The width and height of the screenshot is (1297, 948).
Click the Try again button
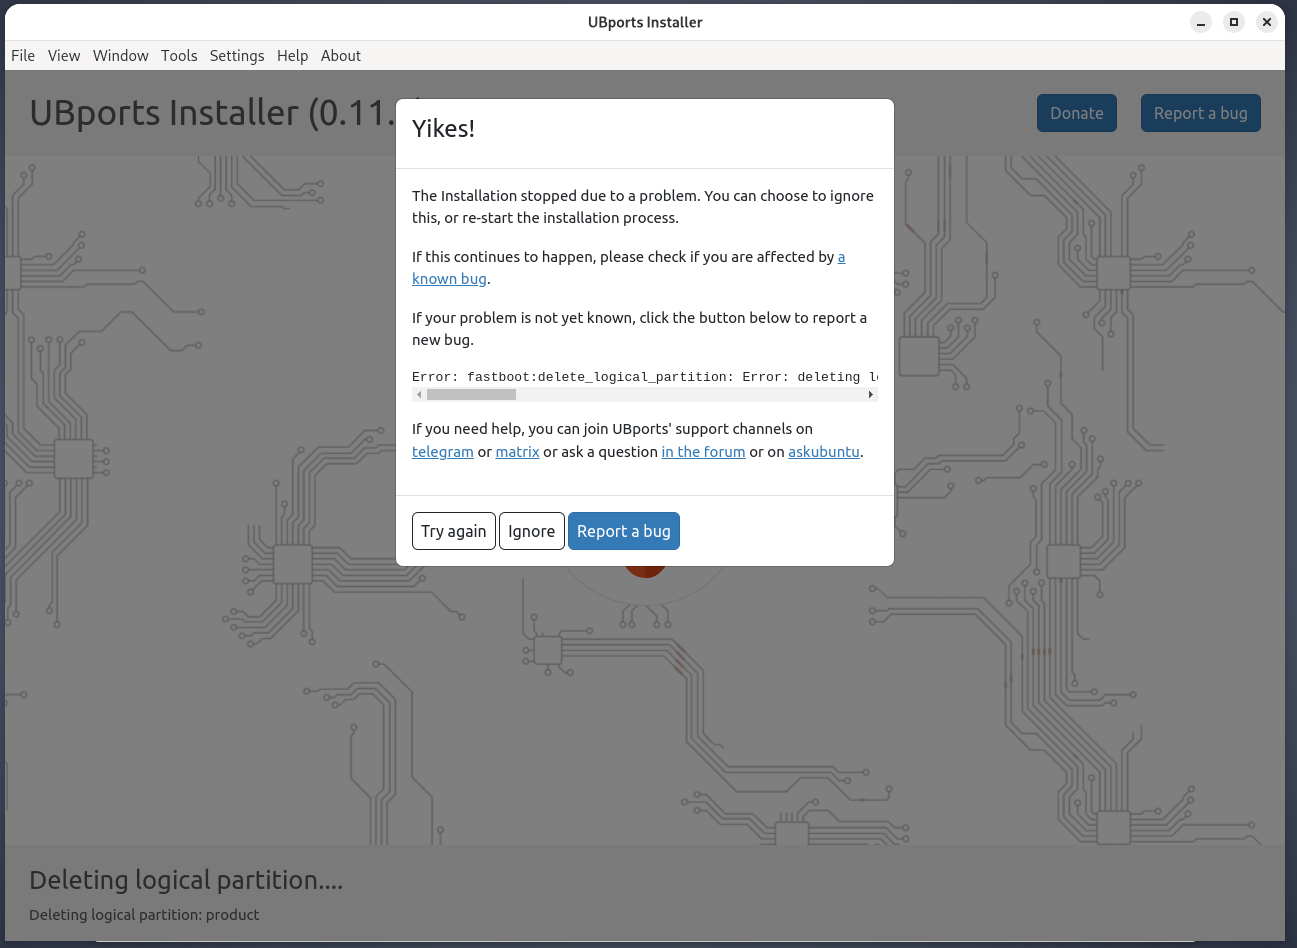(x=454, y=531)
